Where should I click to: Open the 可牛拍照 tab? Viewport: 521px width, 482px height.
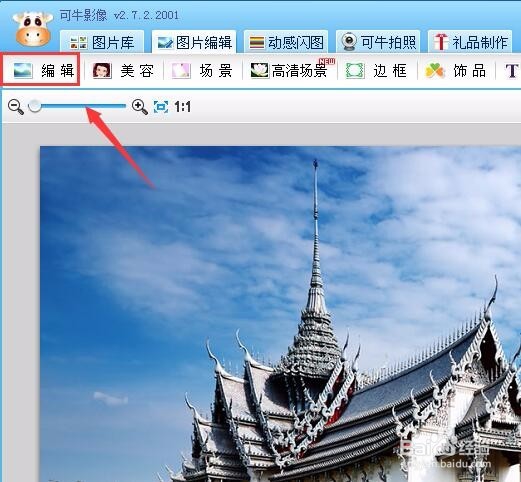[x=378, y=42]
